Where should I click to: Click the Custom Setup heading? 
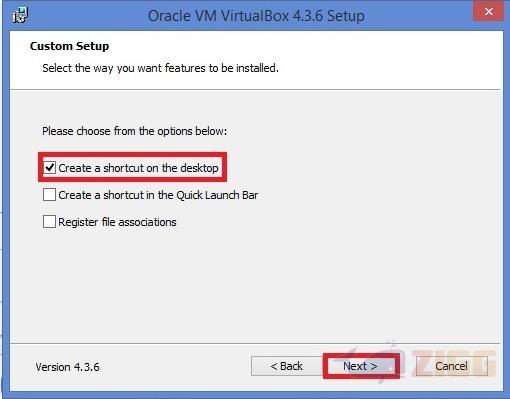[69, 46]
